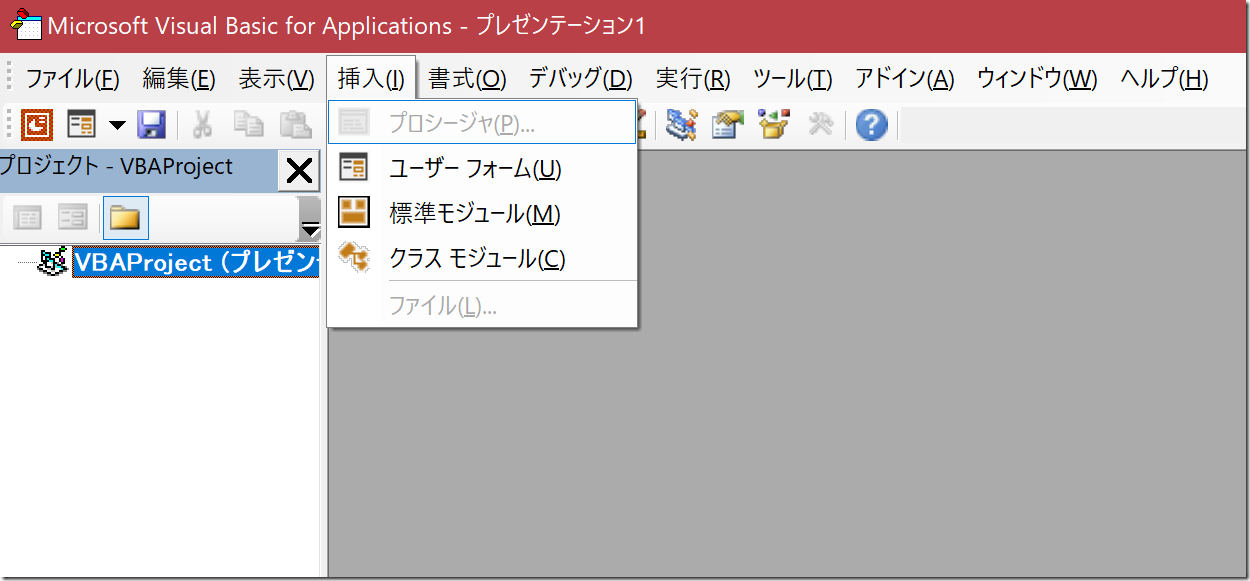Open the 表示(V) menu
1250x581 pixels.
point(276,79)
